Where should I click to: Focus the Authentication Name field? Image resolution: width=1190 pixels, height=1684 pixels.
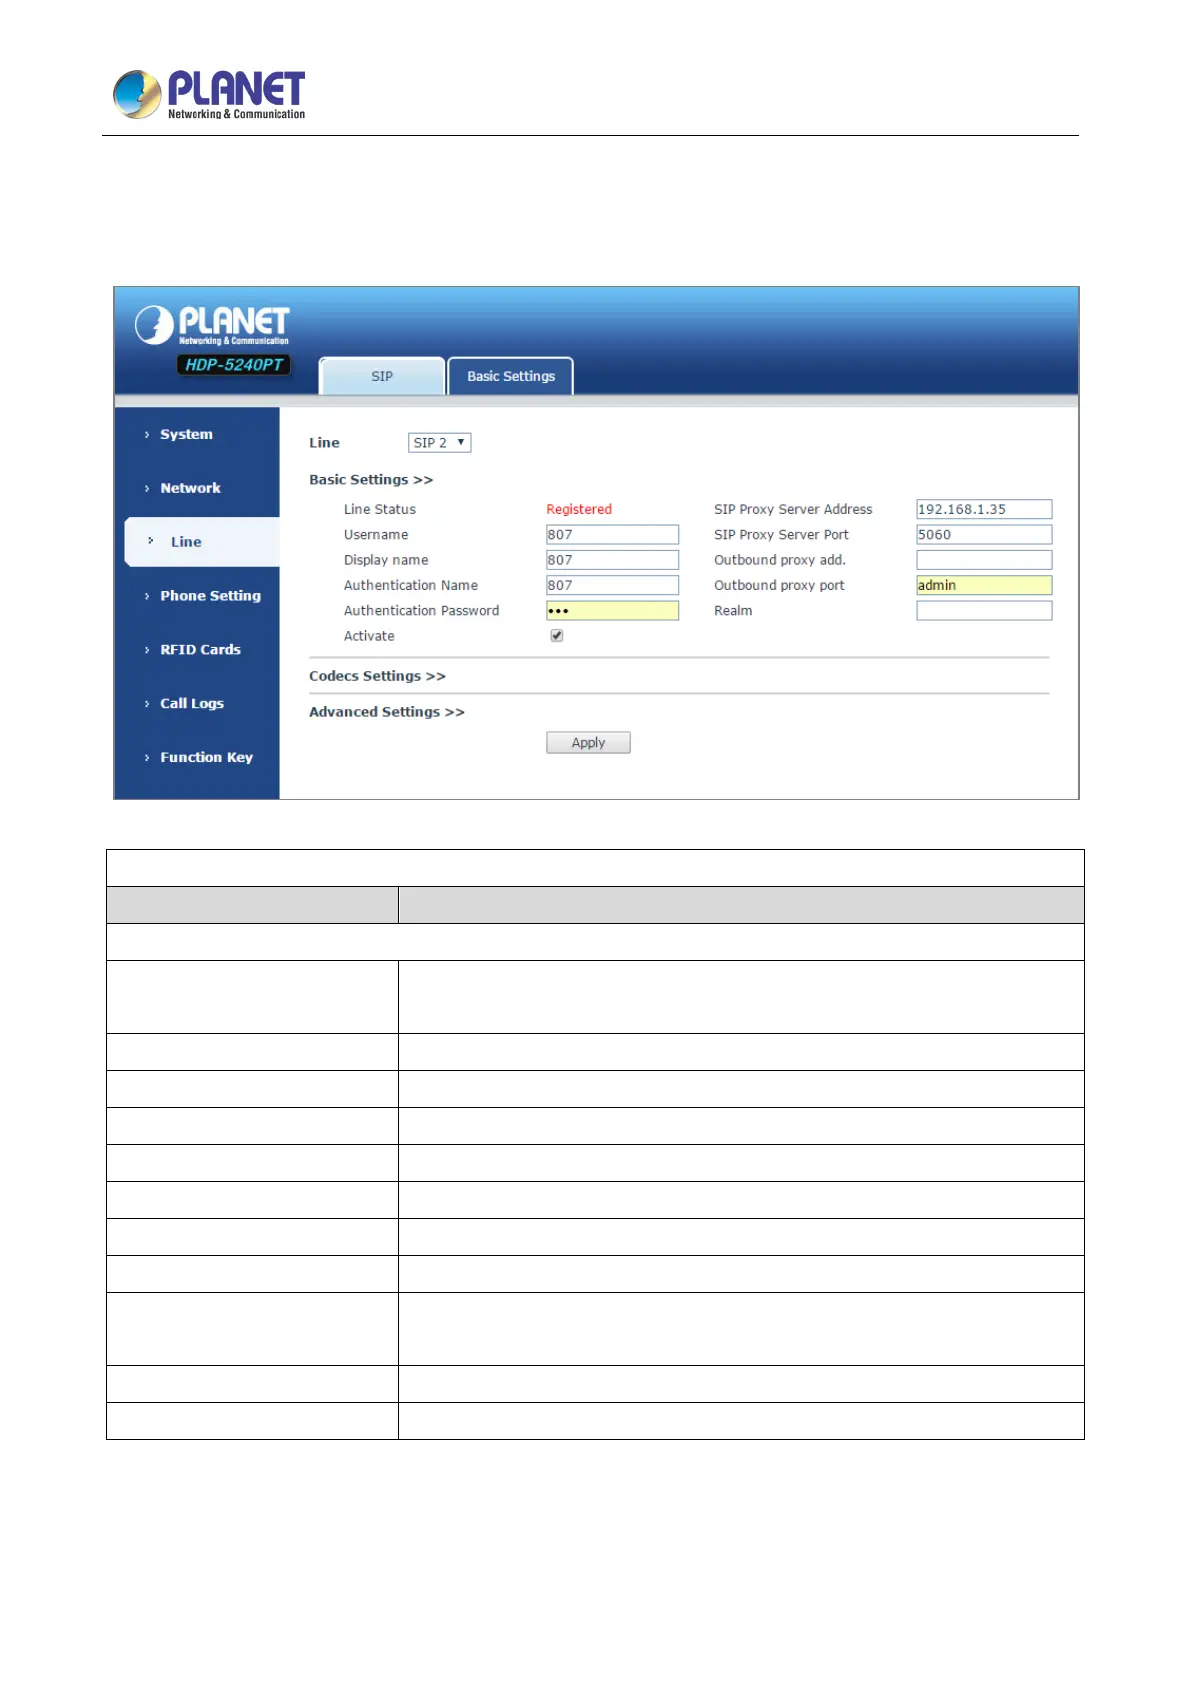tap(612, 585)
